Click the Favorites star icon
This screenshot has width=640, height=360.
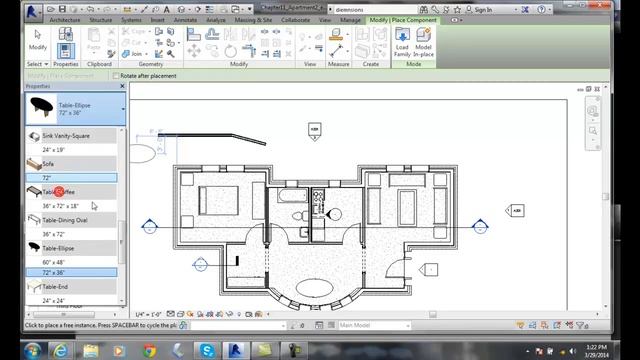pyautogui.click(x=457, y=9)
